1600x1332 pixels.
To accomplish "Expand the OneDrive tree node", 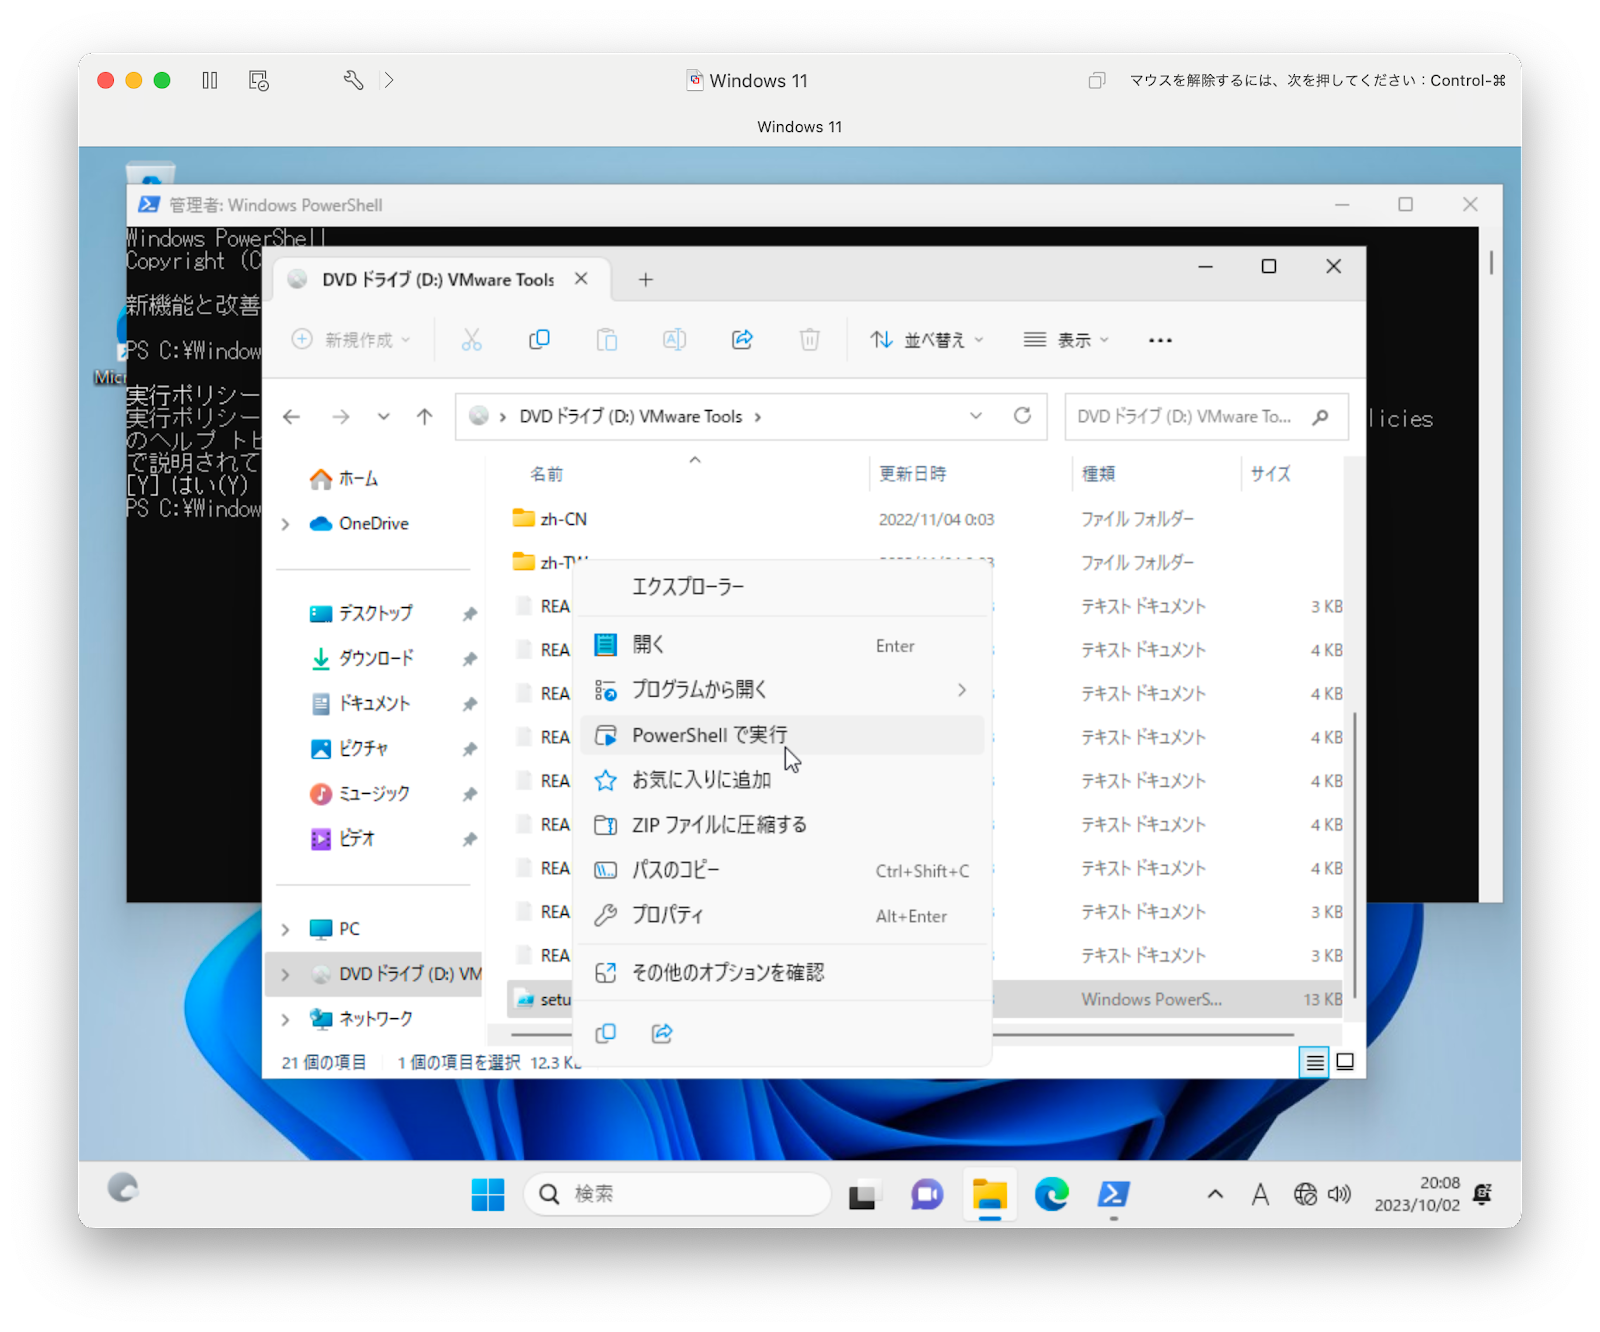I will coord(286,524).
